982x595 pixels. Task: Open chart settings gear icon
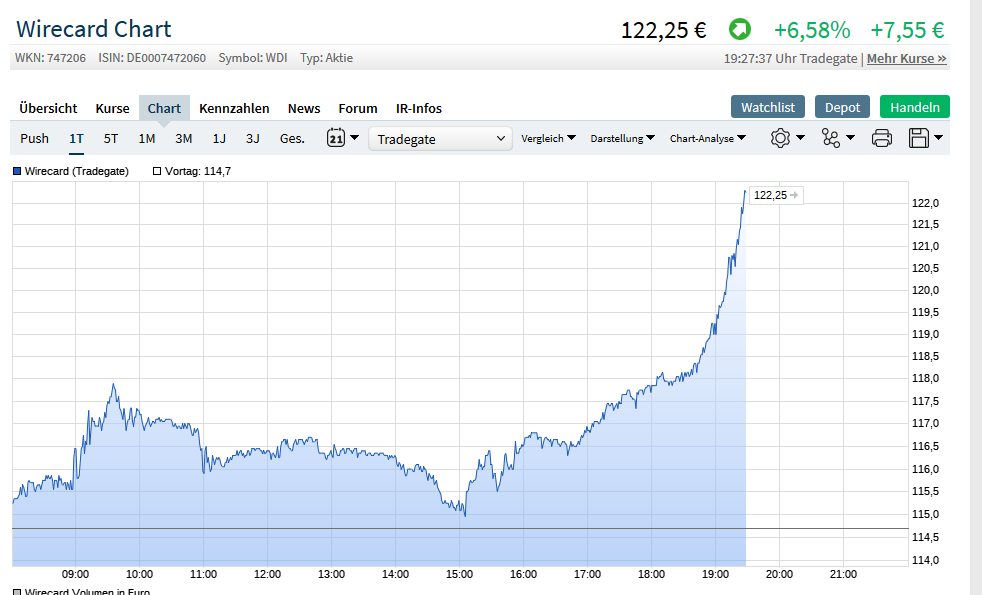[x=780, y=138]
